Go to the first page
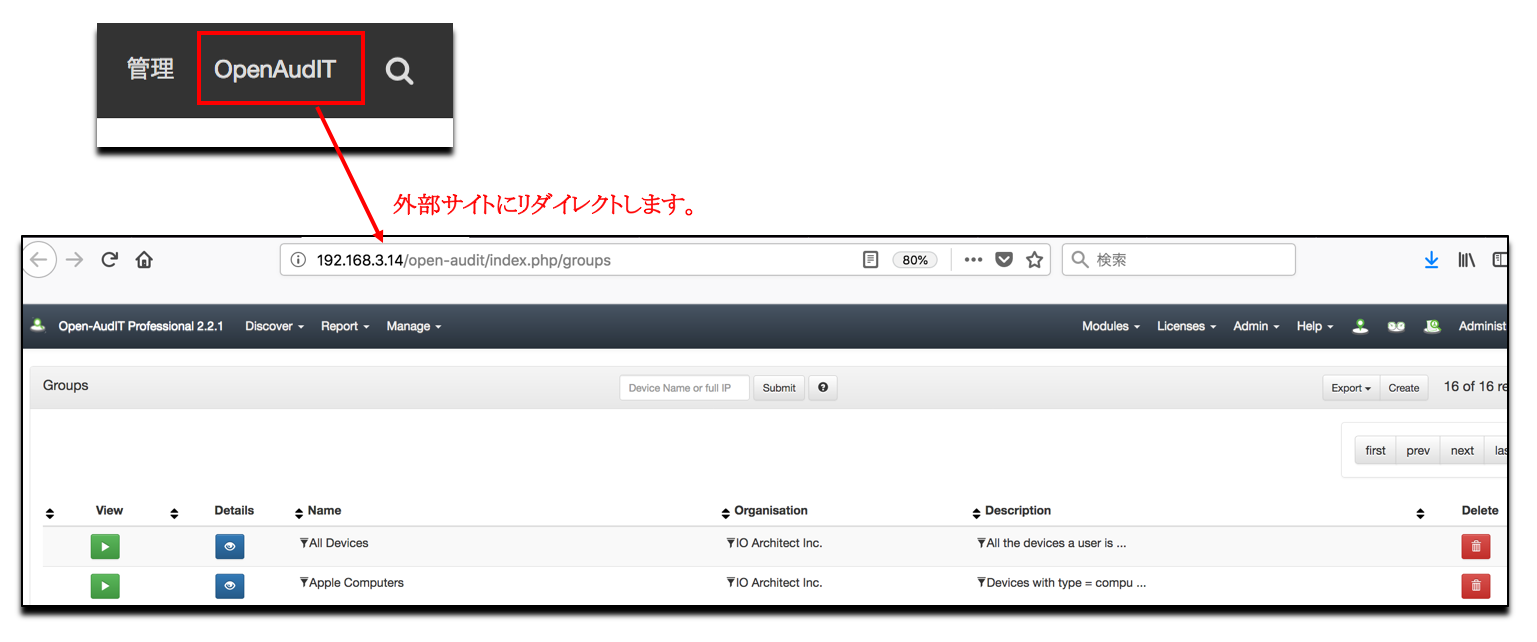 coord(1375,450)
